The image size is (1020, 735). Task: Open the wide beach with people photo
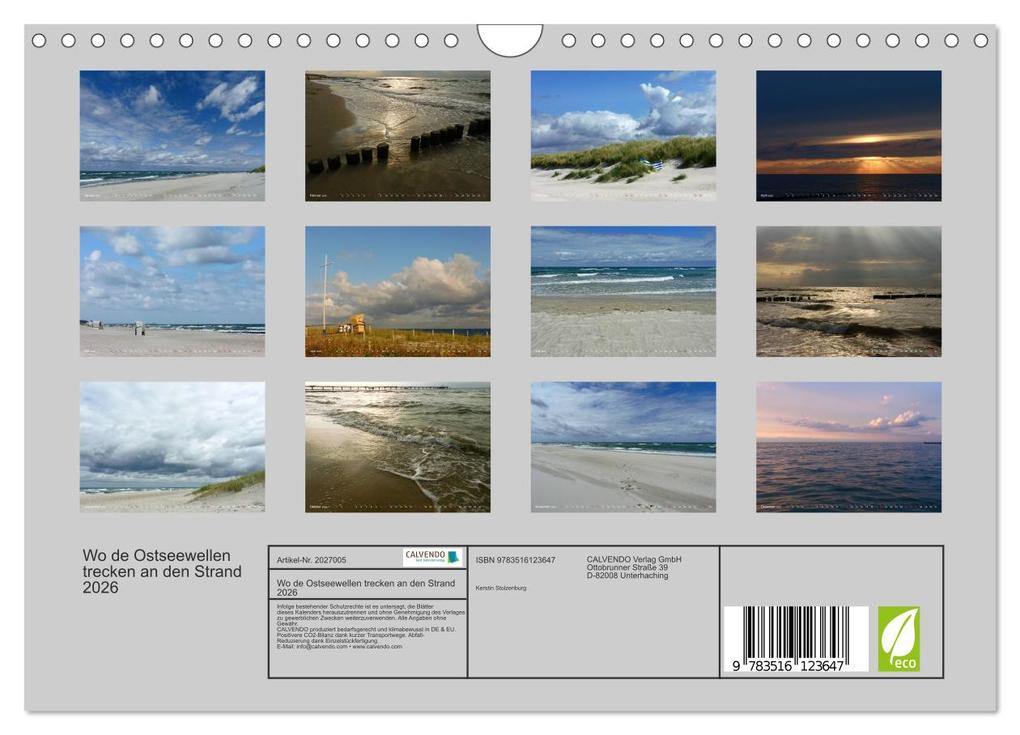tap(172, 291)
